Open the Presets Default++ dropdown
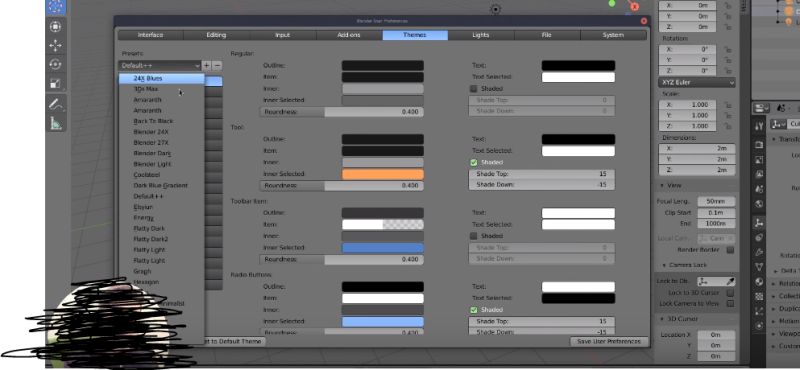Screen dimensions: 800x370 point(160,65)
